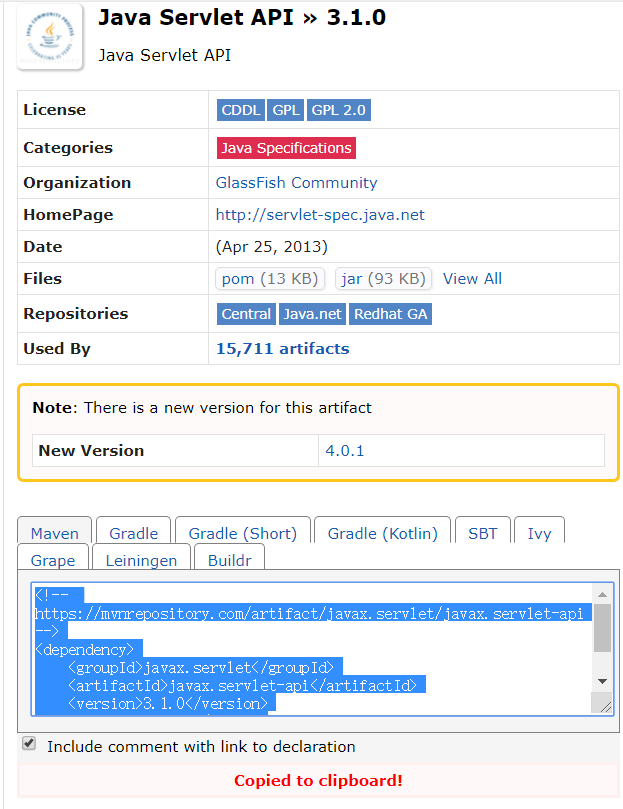Download the jar (93 KB) file
Screen dimensions: 623x809
pyautogui.click(x=383, y=279)
